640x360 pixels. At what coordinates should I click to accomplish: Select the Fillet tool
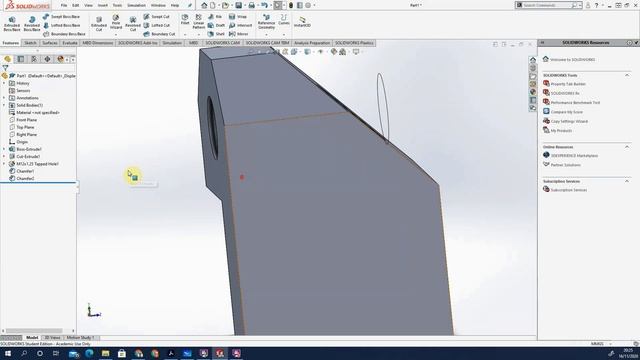click(x=185, y=20)
